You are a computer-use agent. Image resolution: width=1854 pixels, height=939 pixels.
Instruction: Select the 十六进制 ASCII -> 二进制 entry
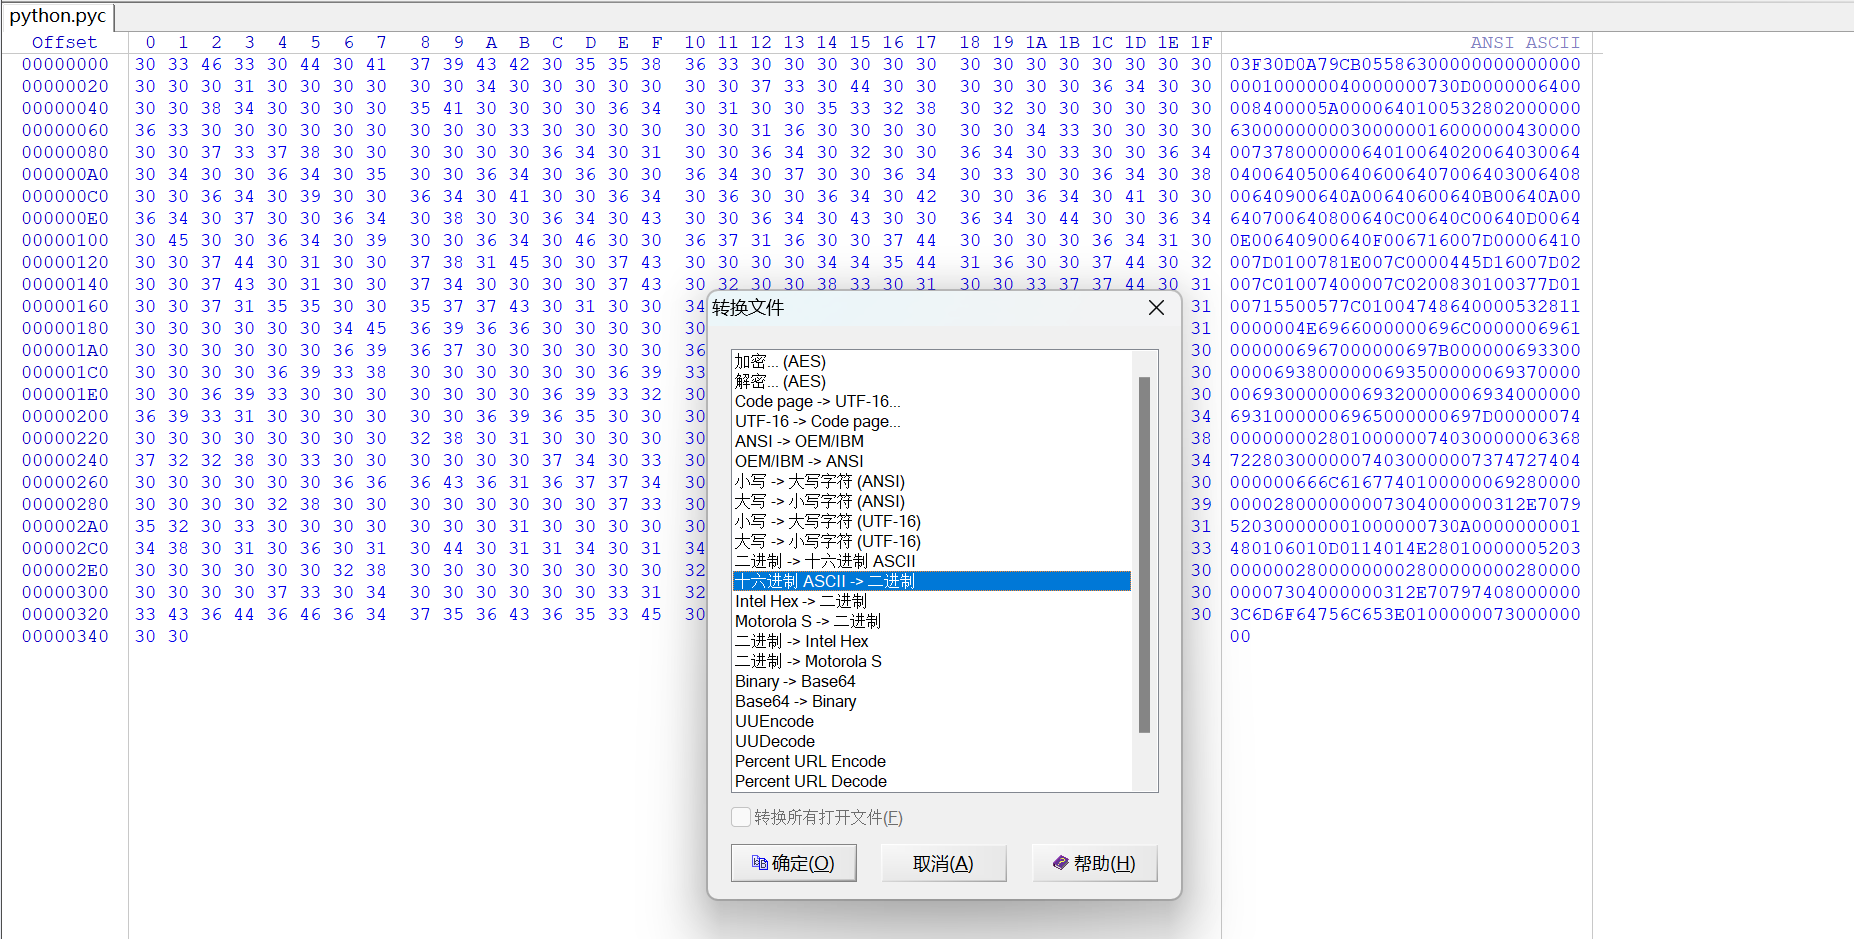pos(825,581)
